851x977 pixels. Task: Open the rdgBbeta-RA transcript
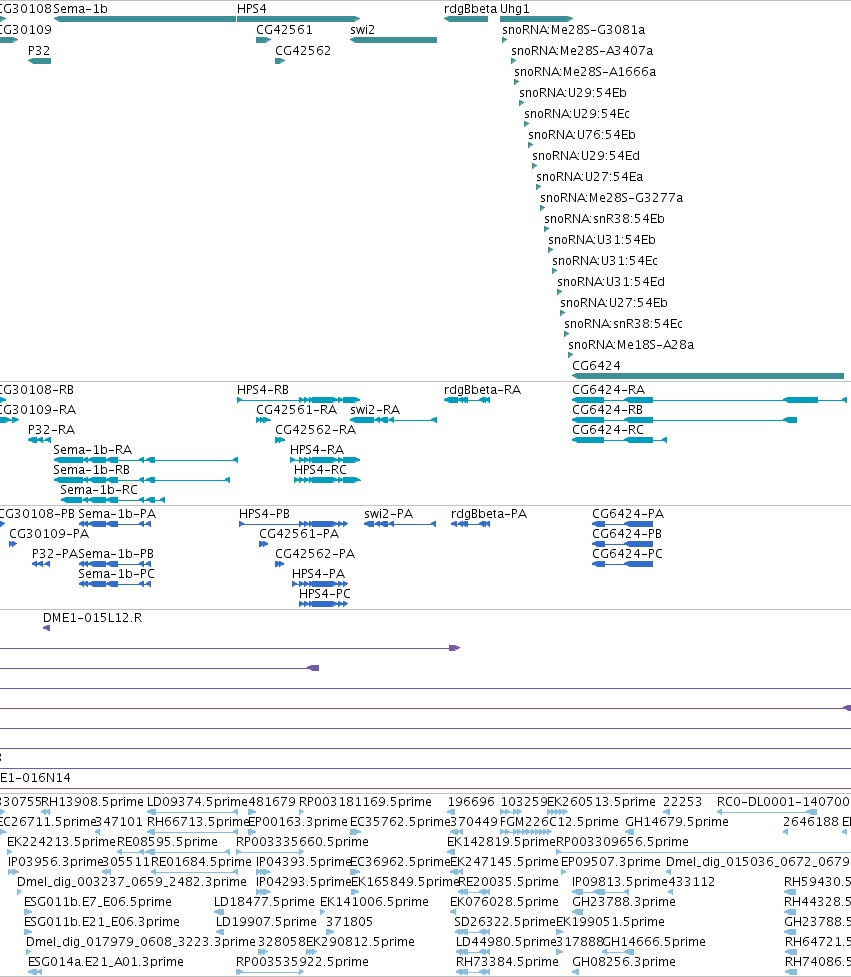(x=467, y=400)
